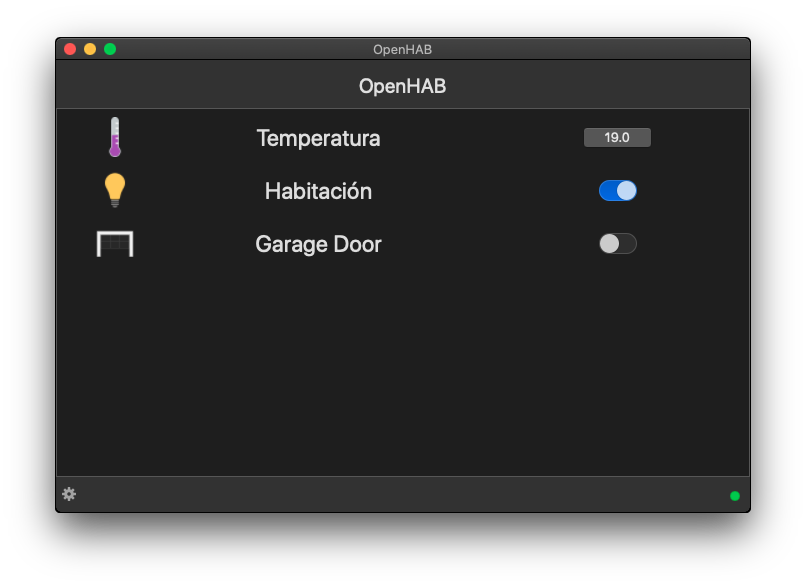Select the Habitación label
This screenshot has height=586, width=806.
point(318,191)
